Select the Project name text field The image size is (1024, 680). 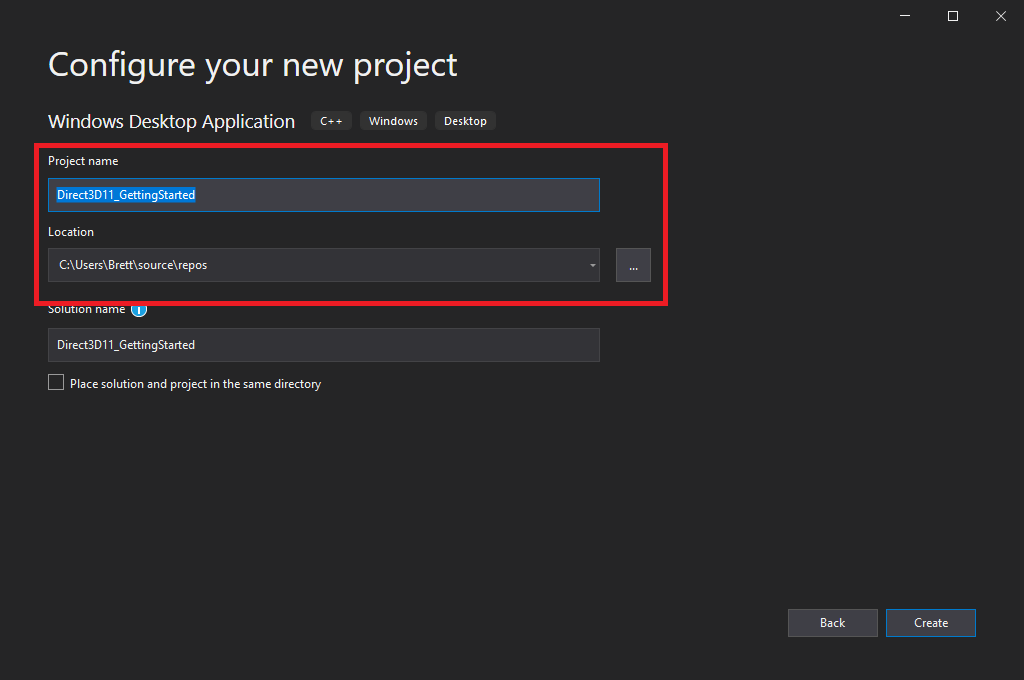click(323, 195)
